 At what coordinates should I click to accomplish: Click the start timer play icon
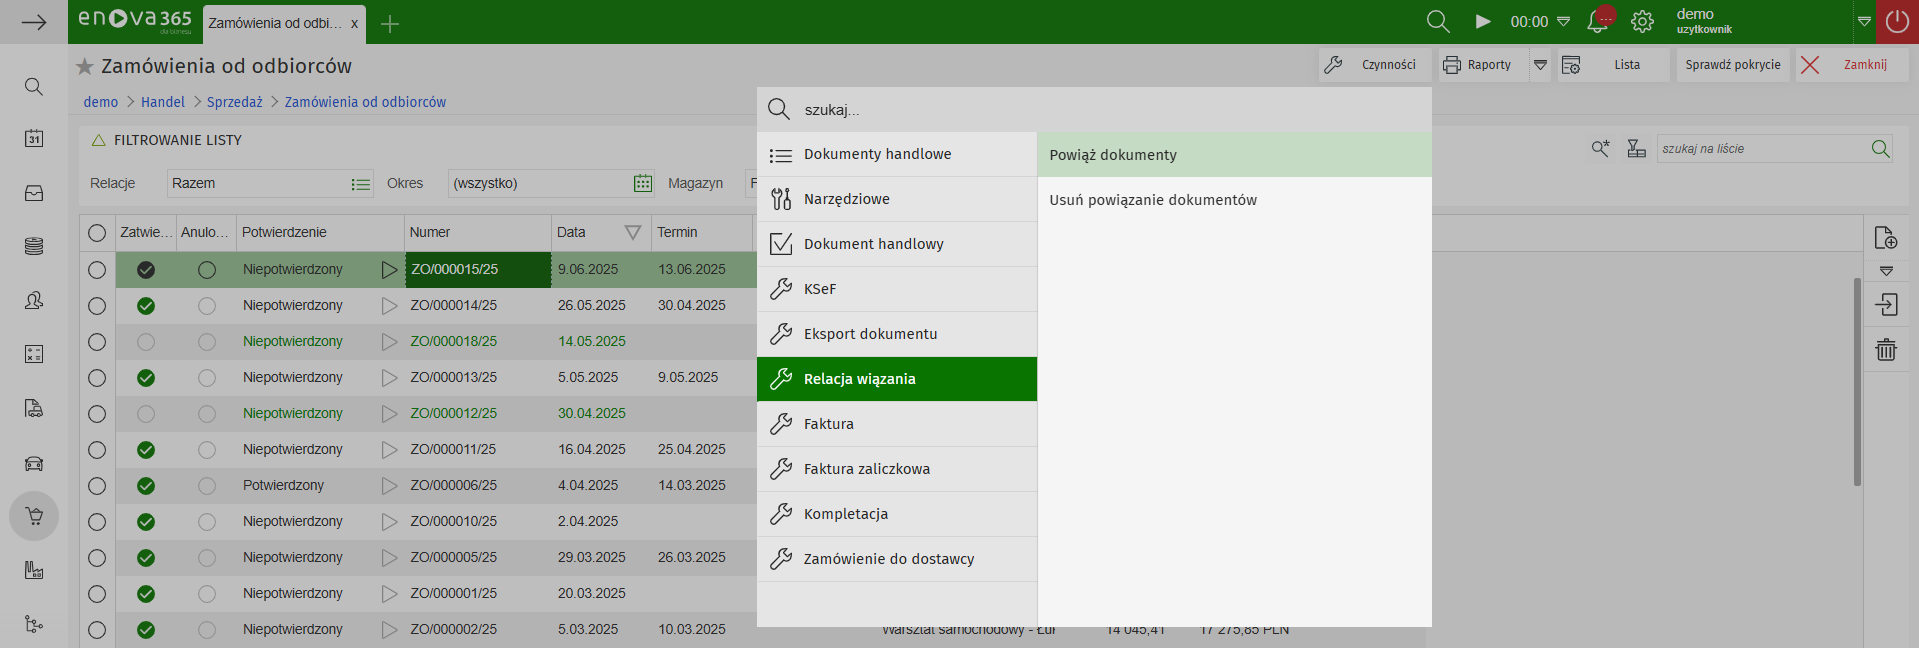1483,22
